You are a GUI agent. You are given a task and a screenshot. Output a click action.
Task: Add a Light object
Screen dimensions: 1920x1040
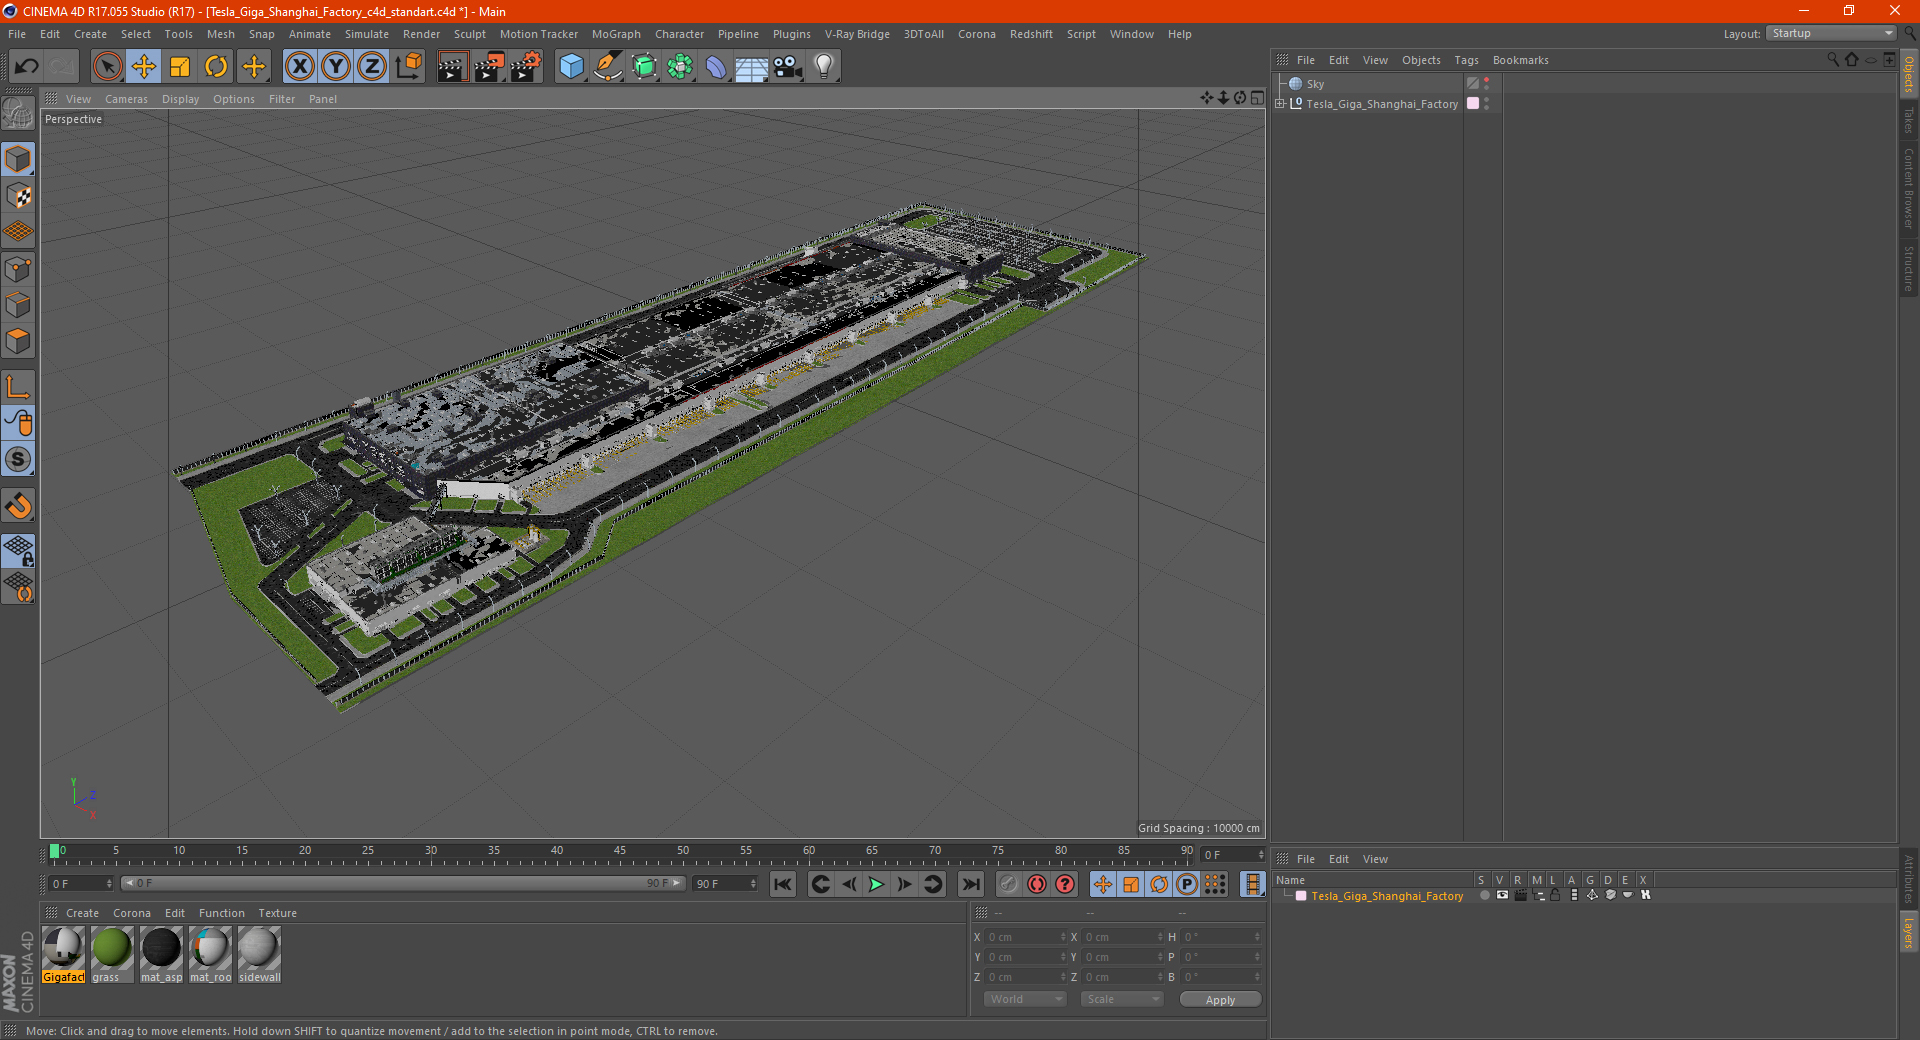click(824, 67)
